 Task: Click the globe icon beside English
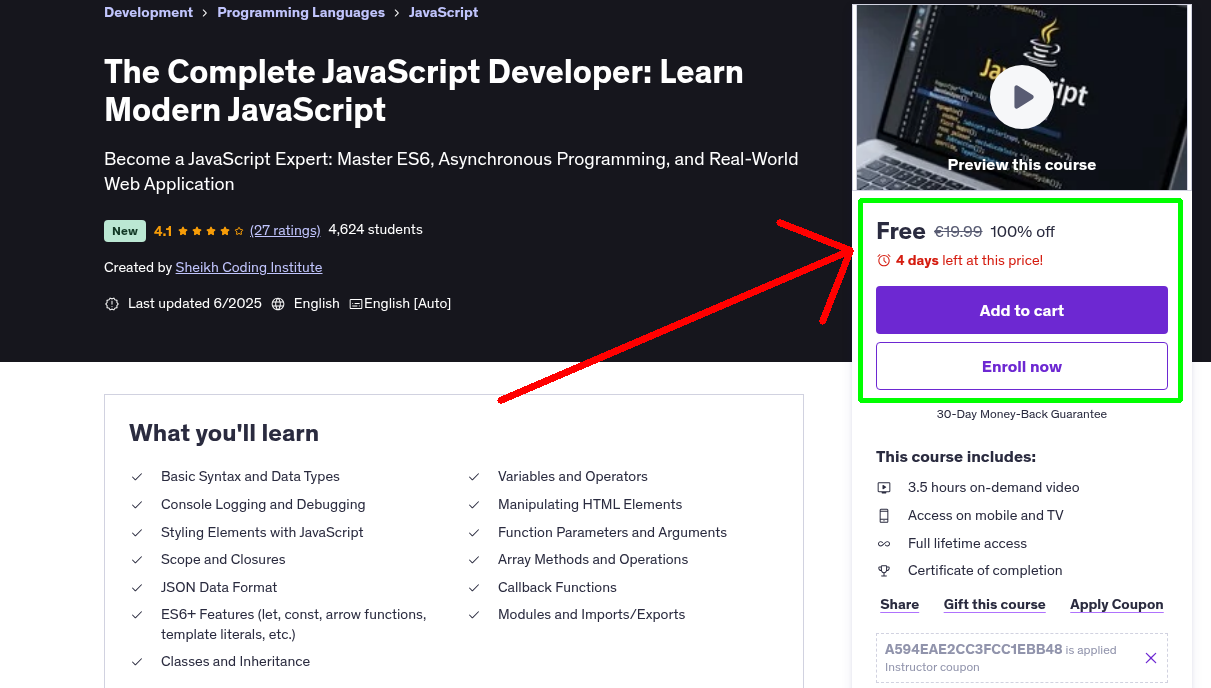click(x=278, y=304)
